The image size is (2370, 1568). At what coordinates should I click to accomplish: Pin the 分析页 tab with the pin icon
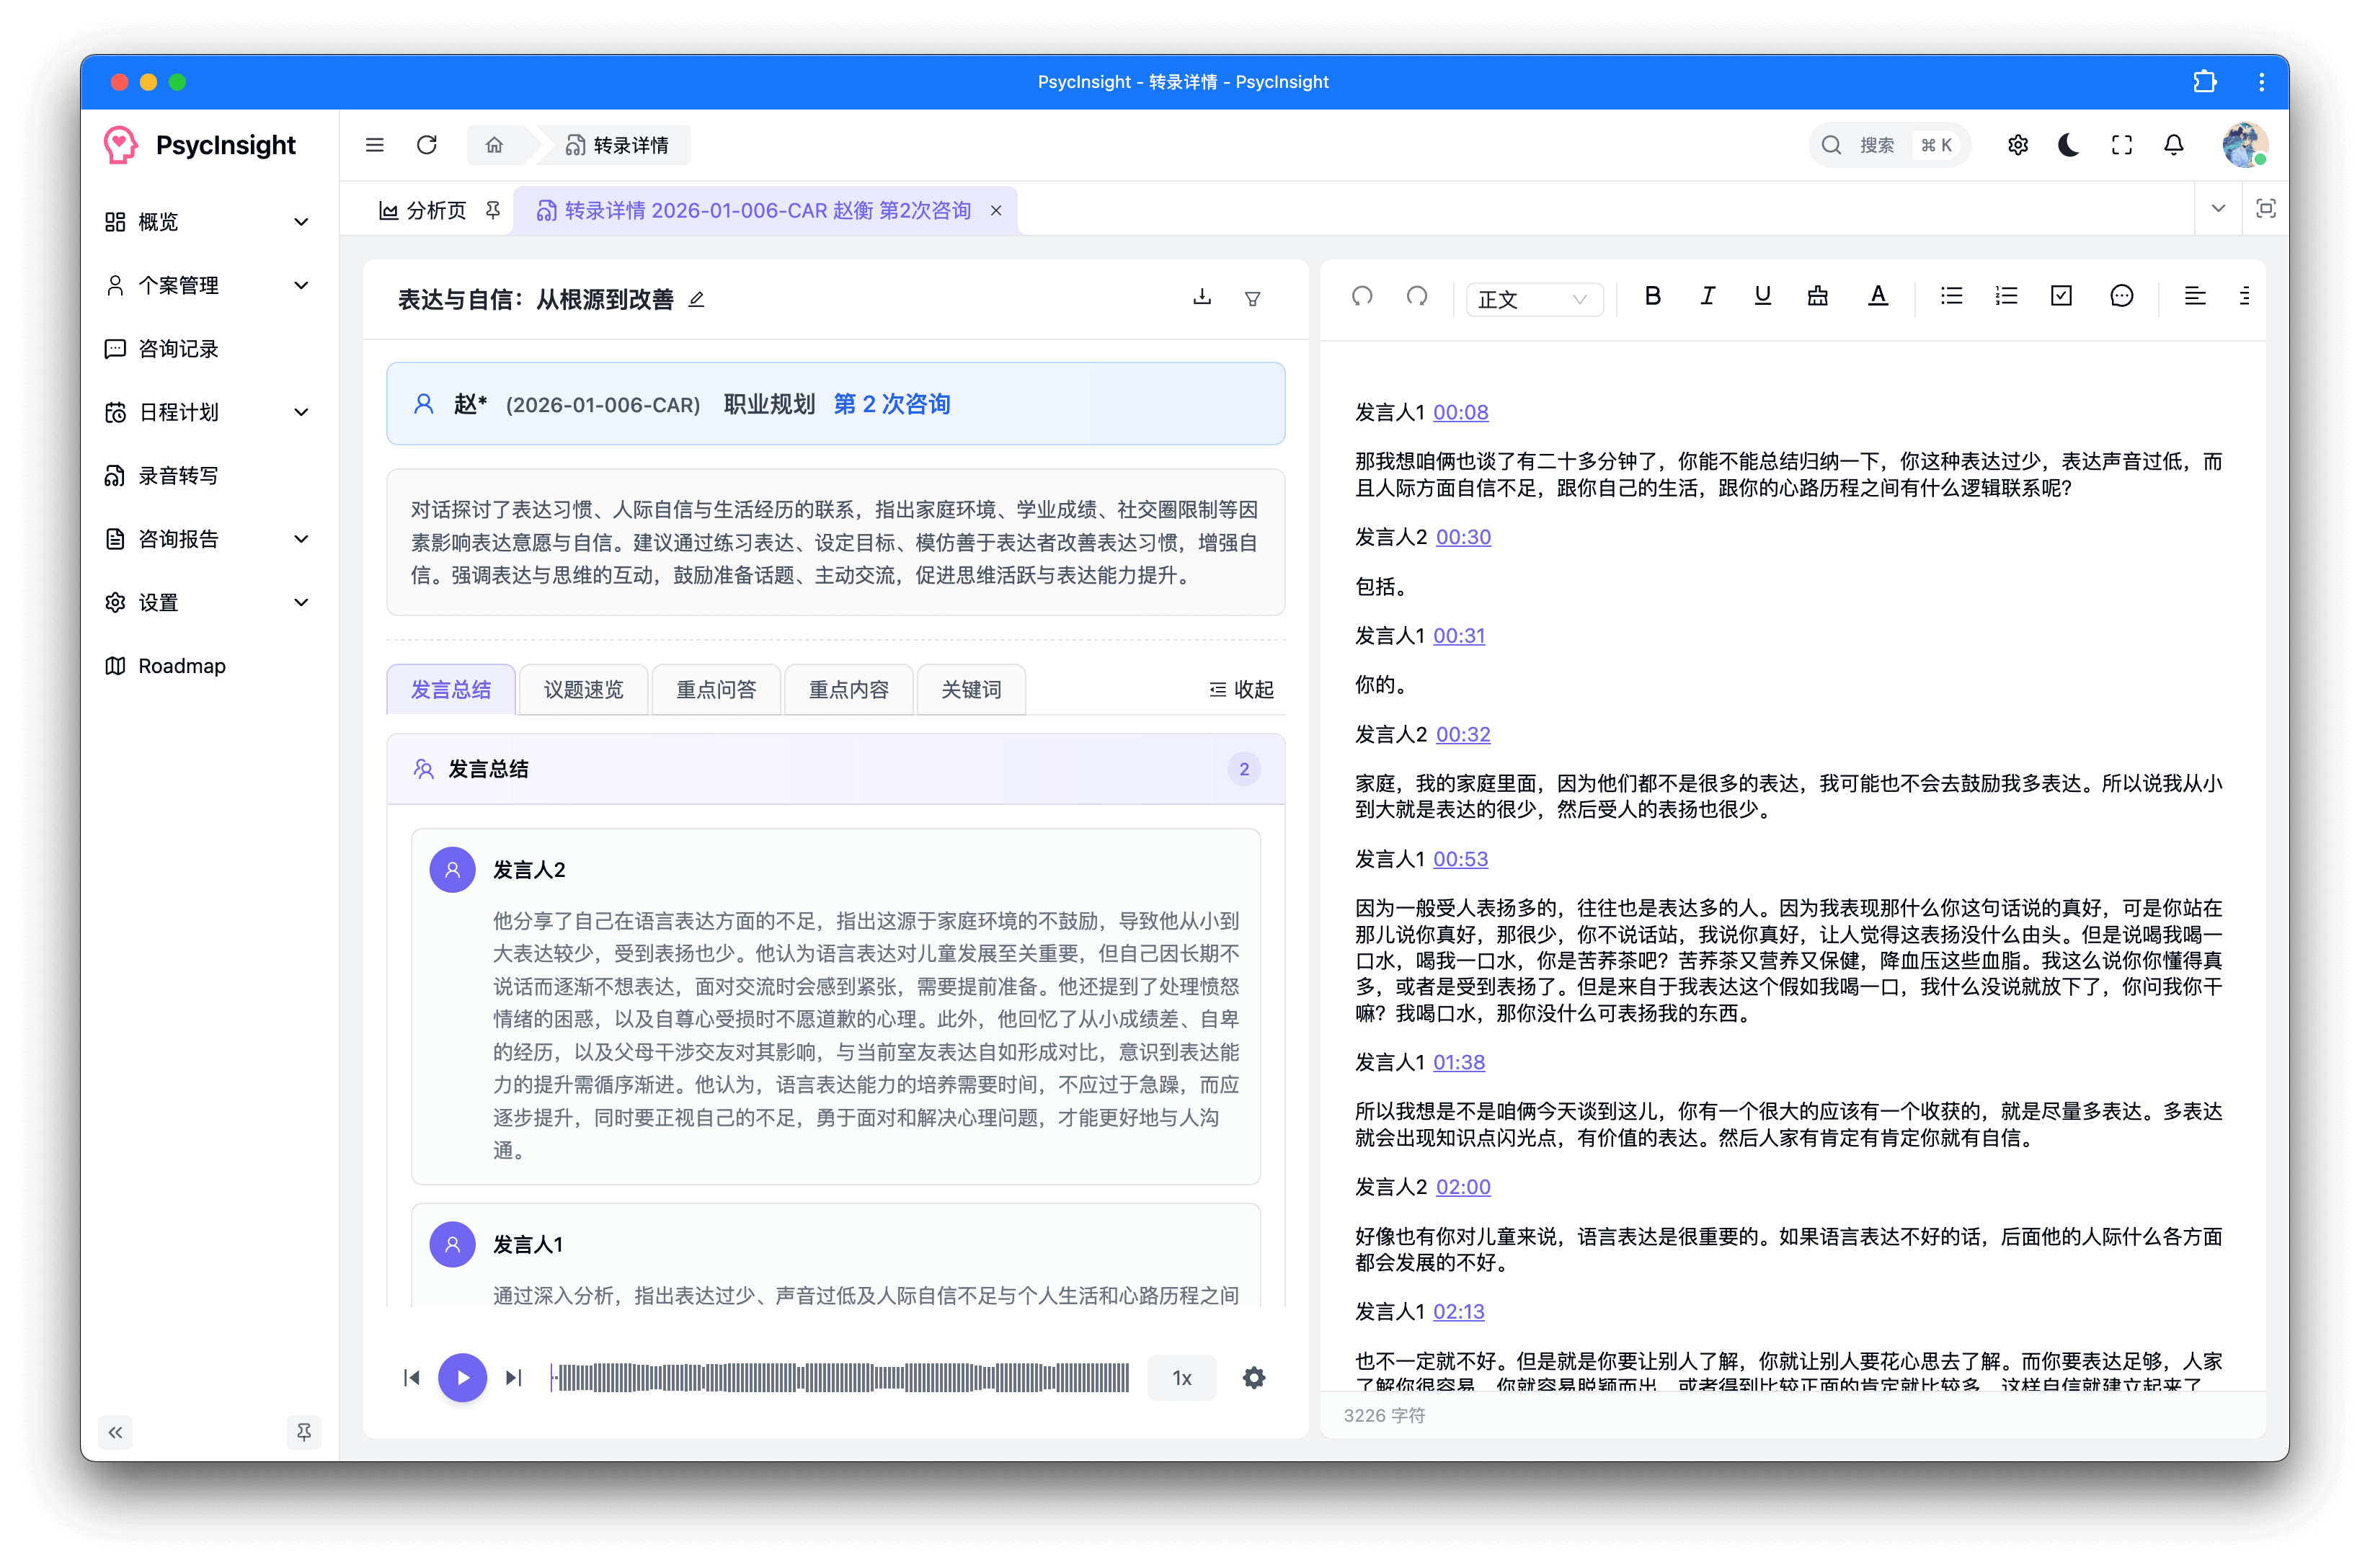[x=492, y=210]
